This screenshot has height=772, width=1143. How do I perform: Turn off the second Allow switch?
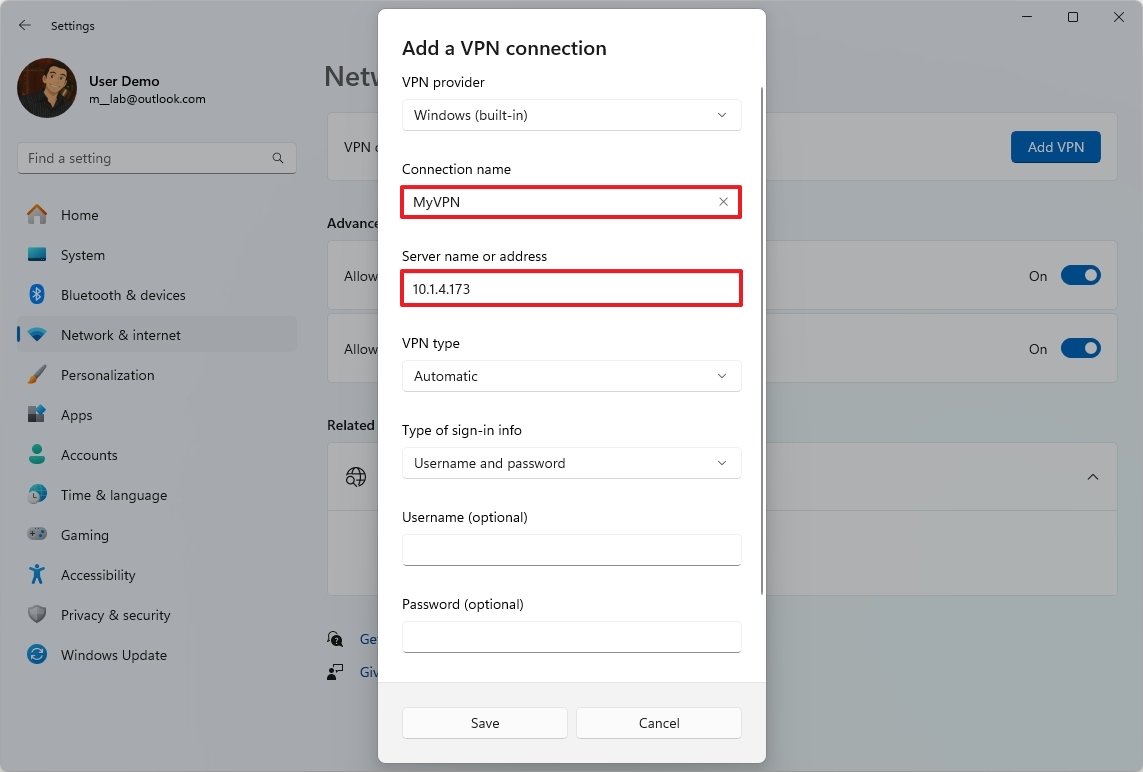click(1081, 348)
